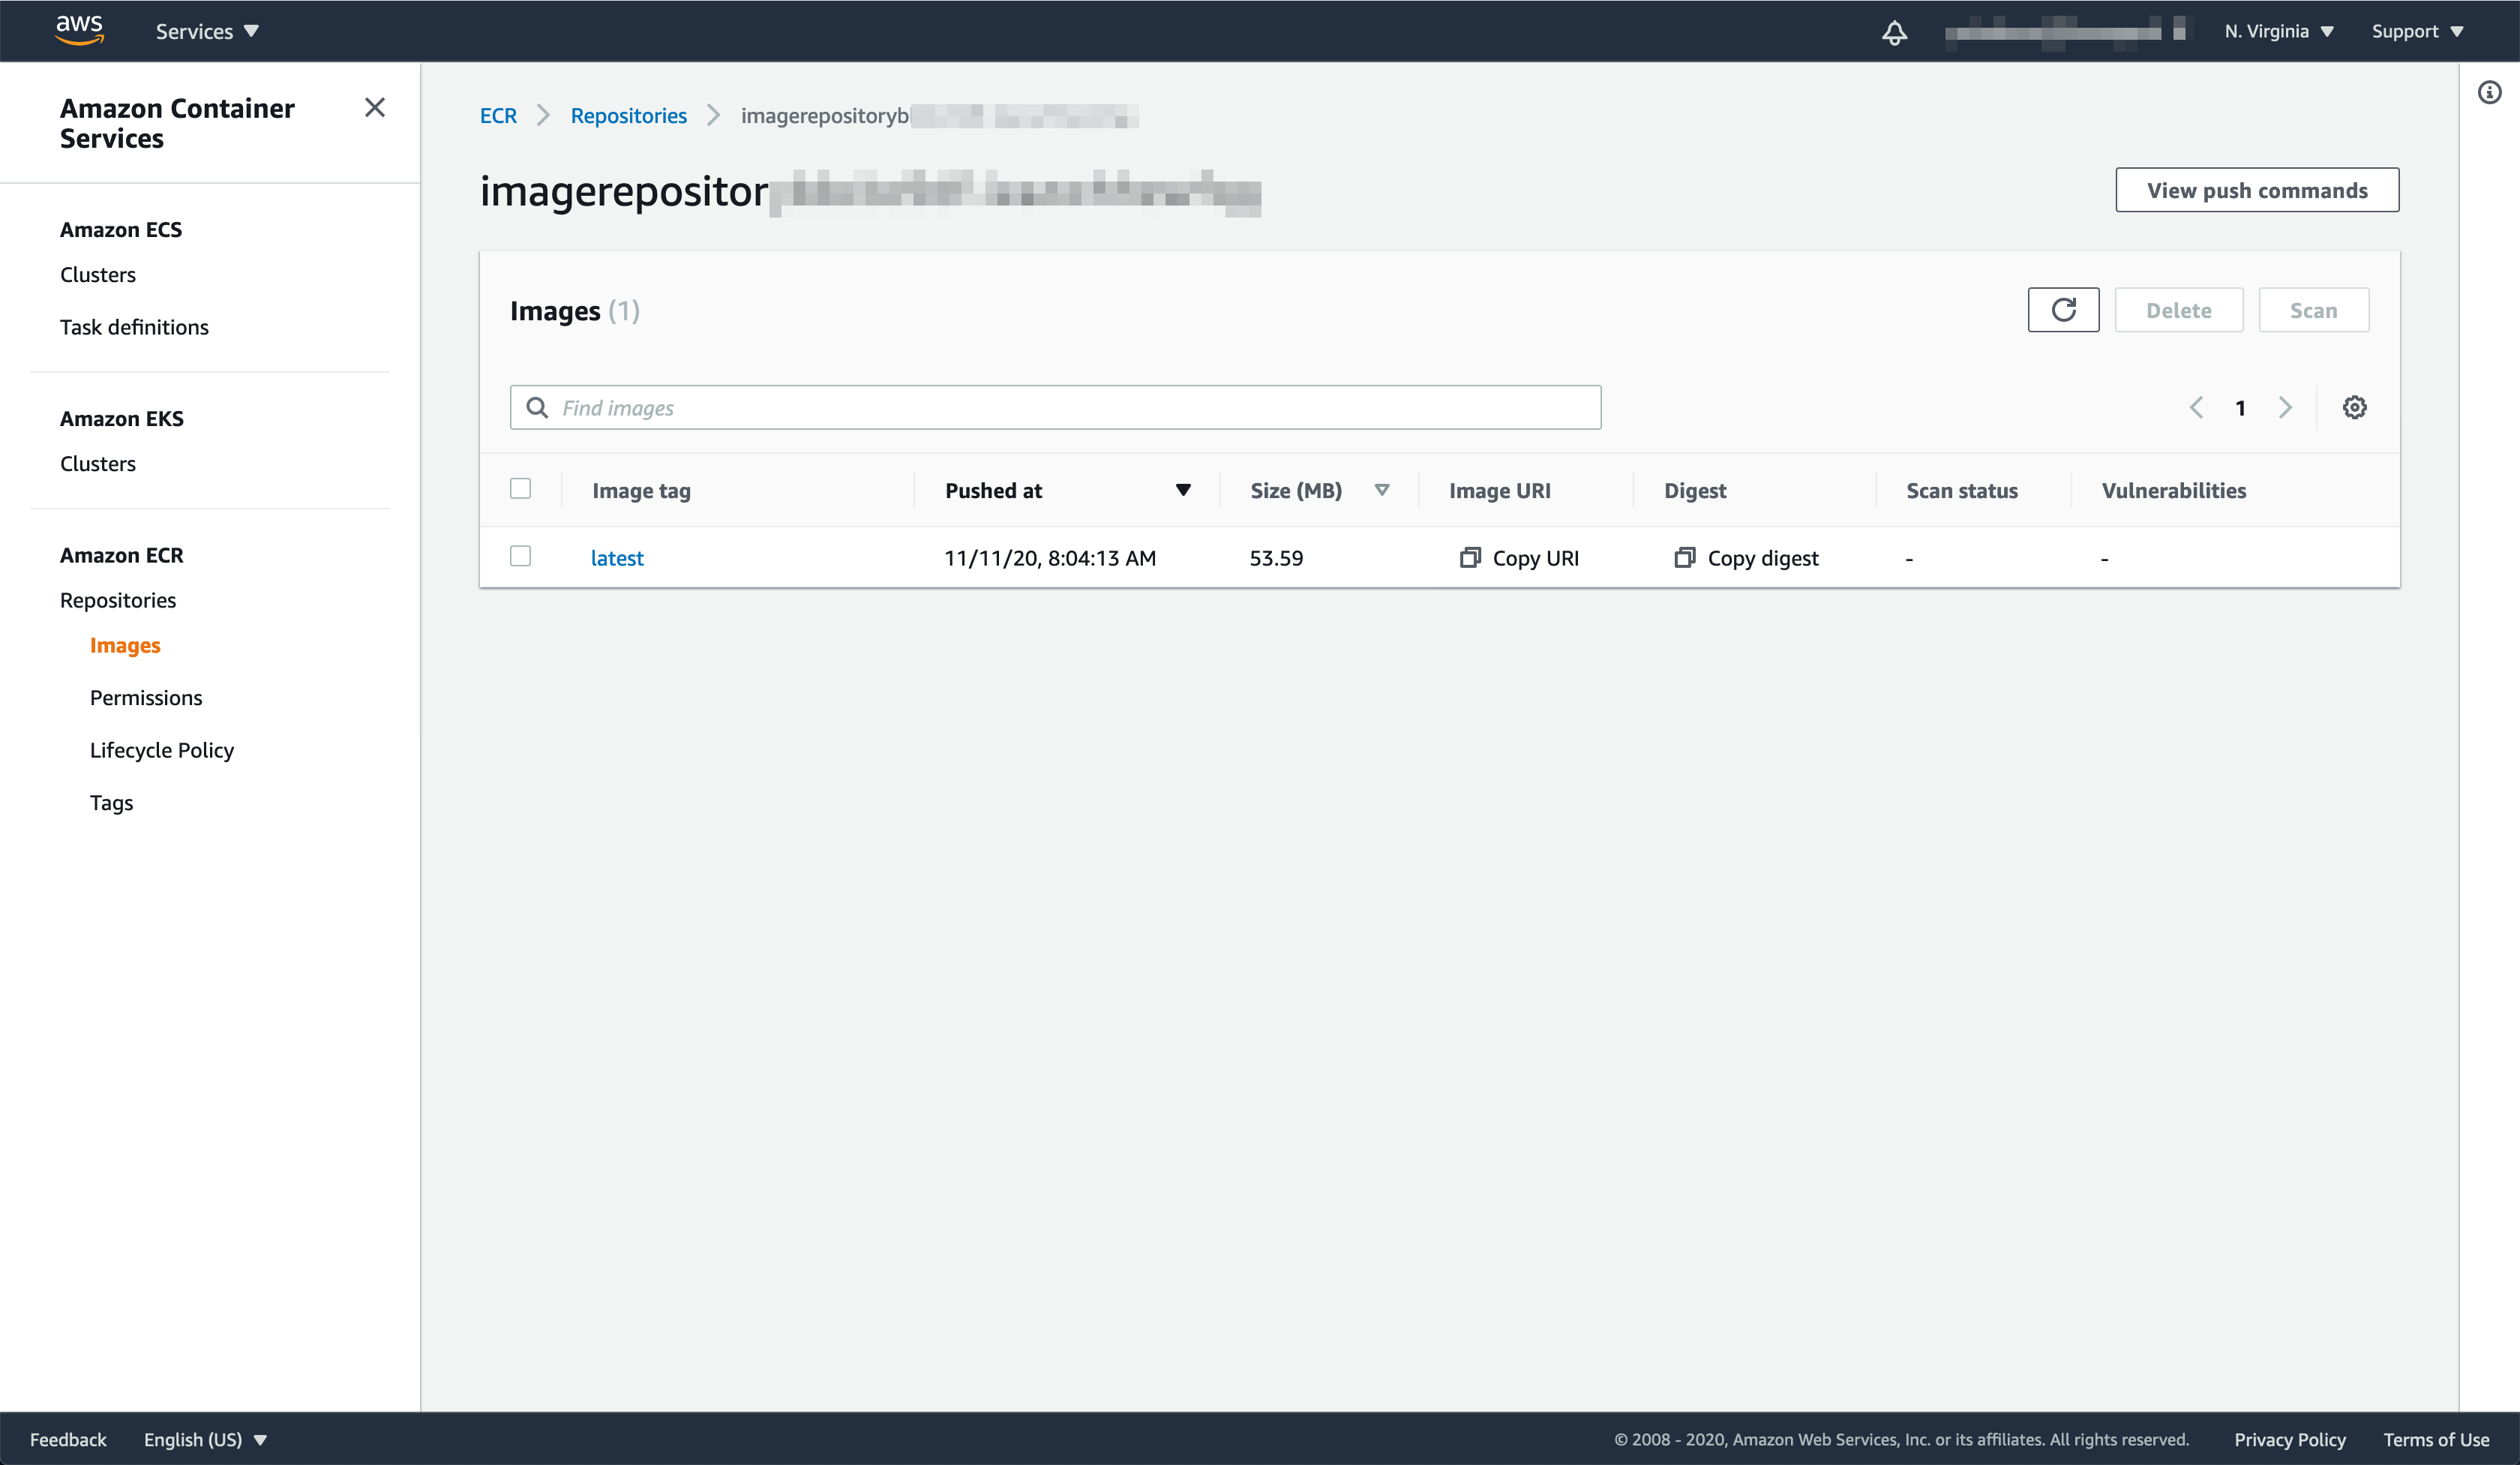Click the notification bell icon
This screenshot has width=2520, height=1465.
click(x=1896, y=32)
